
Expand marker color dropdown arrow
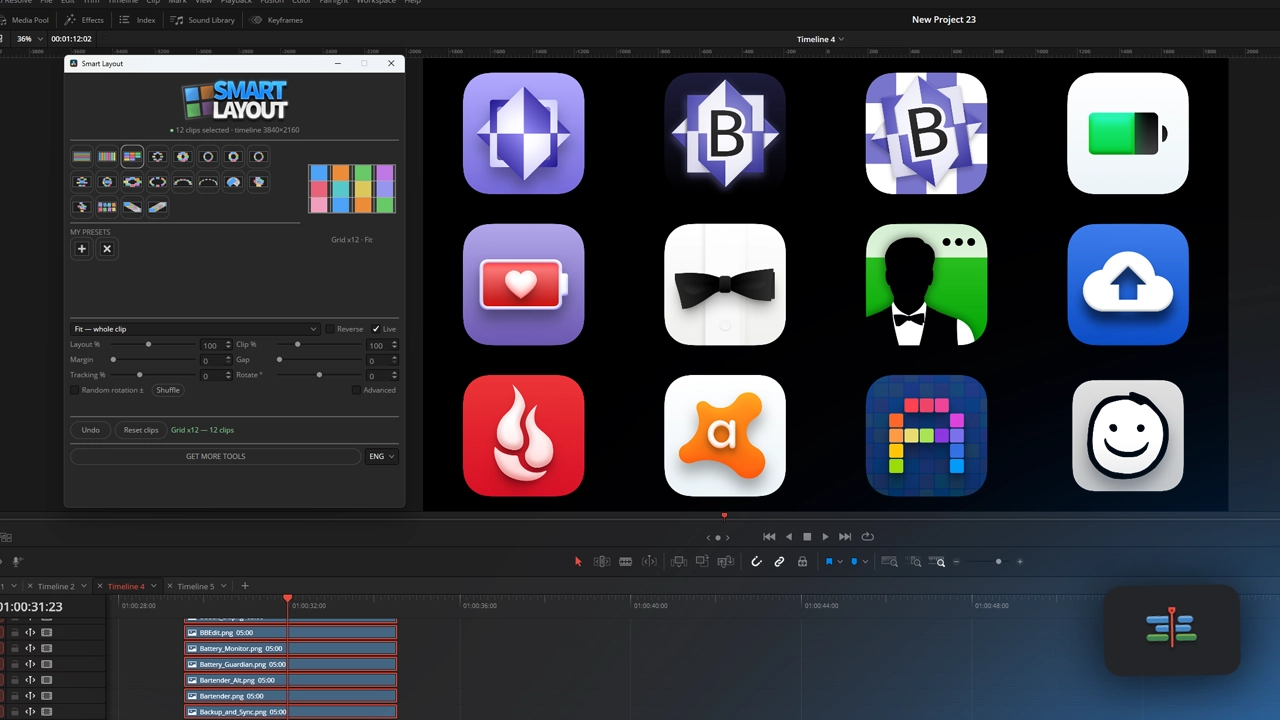point(864,562)
